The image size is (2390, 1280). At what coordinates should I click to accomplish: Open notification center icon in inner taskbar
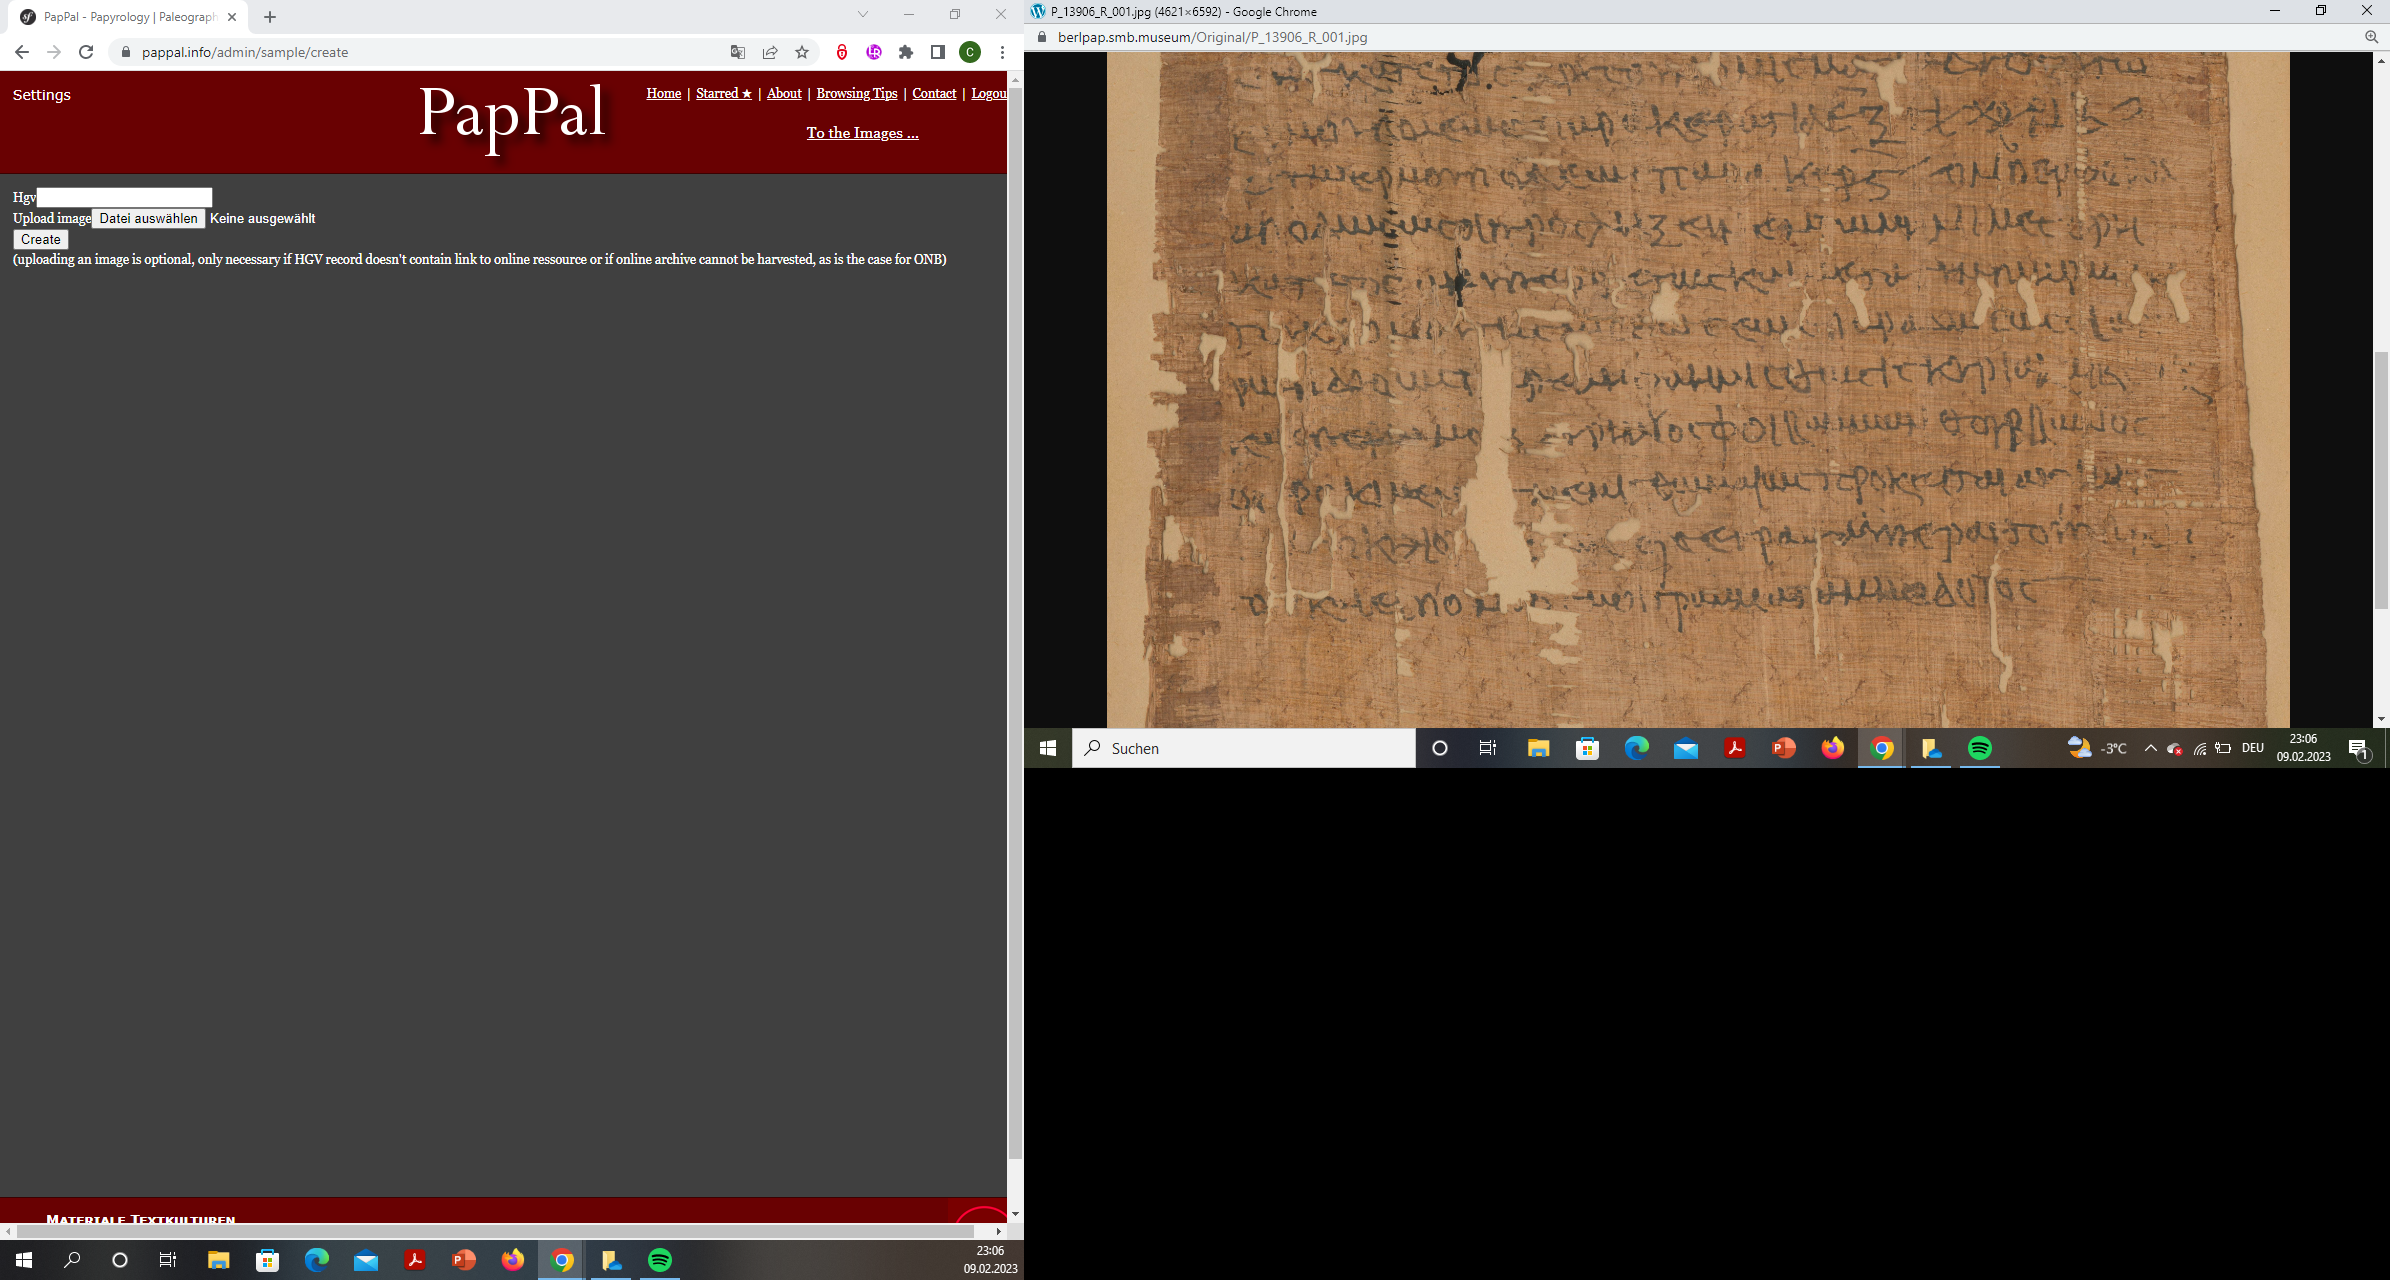[x=2358, y=748]
